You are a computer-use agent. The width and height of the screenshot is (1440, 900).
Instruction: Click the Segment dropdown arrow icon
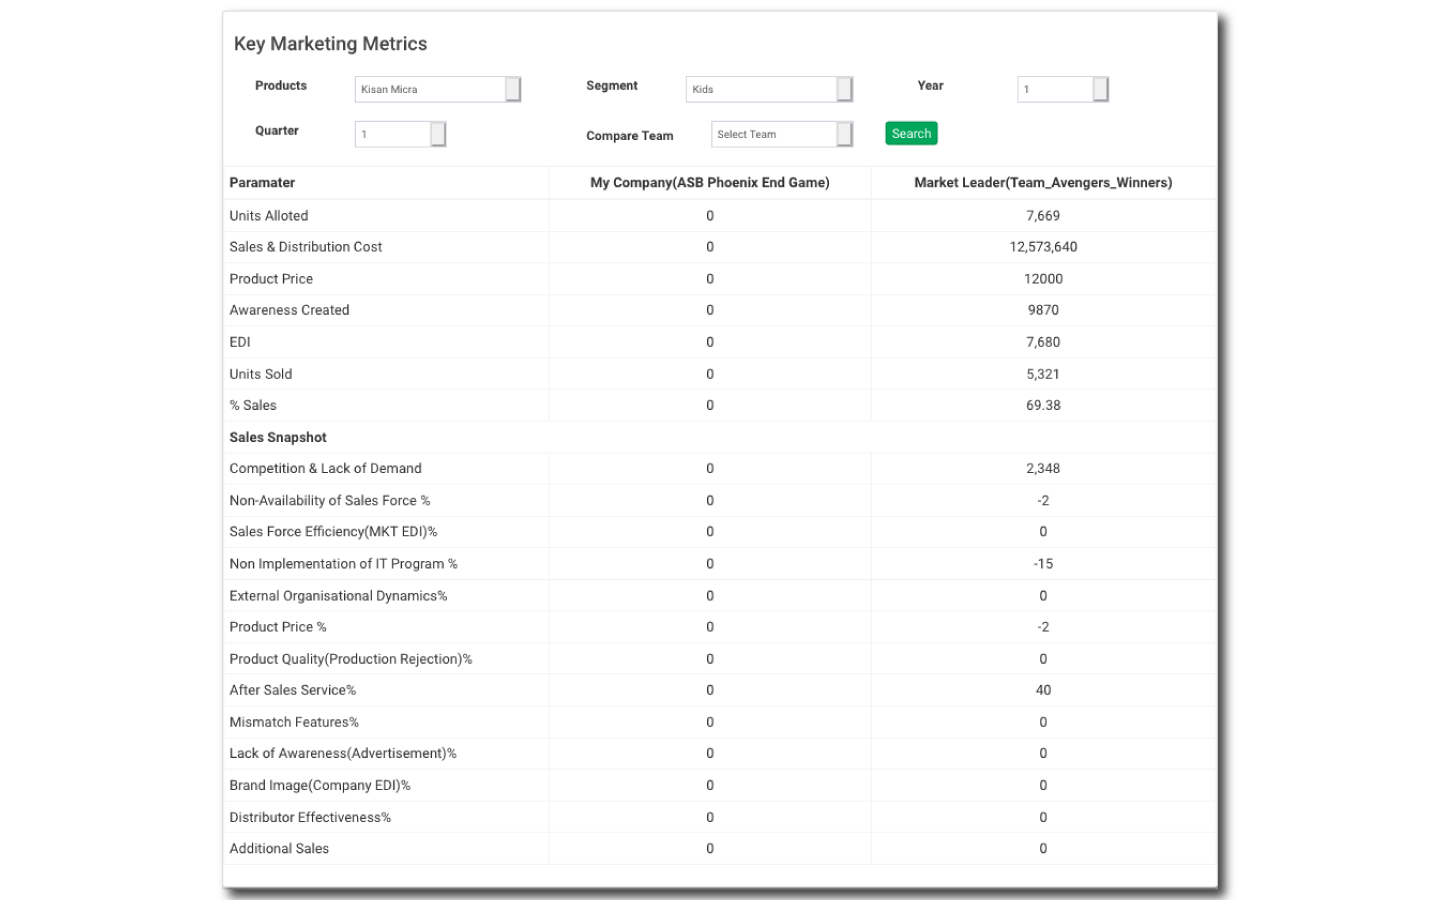[845, 89]
